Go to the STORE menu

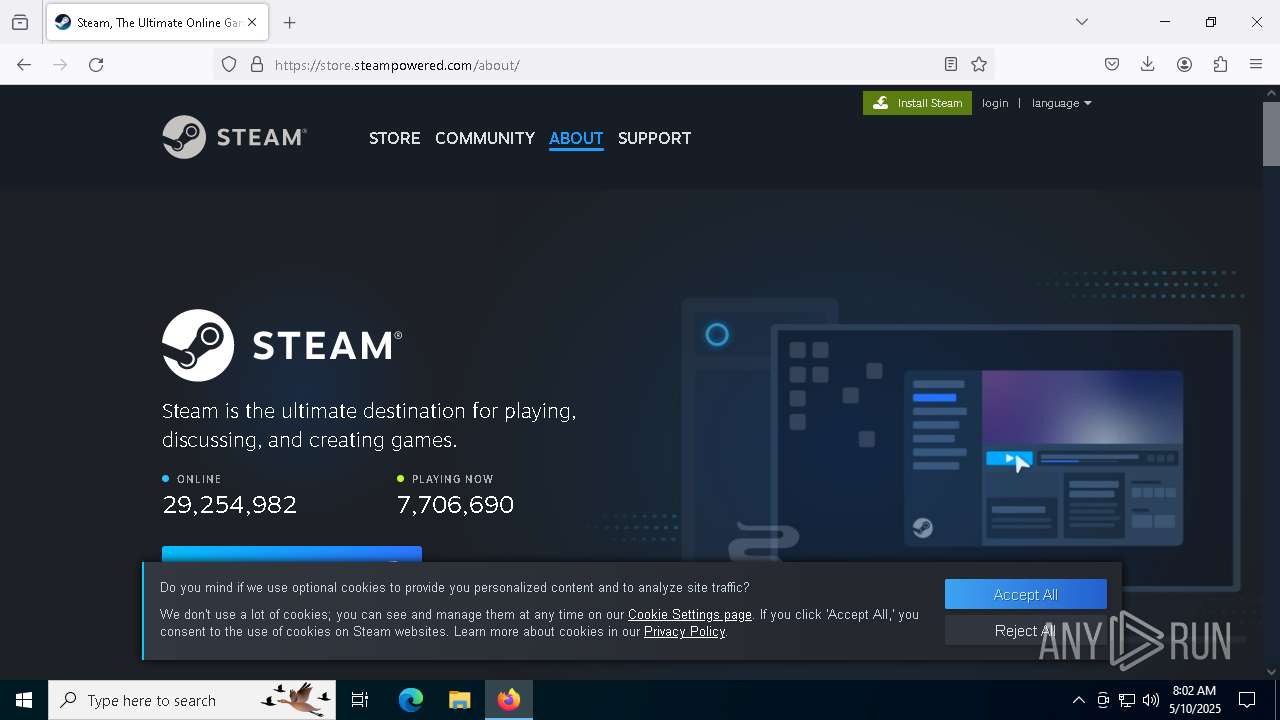(x=394, y=138)
